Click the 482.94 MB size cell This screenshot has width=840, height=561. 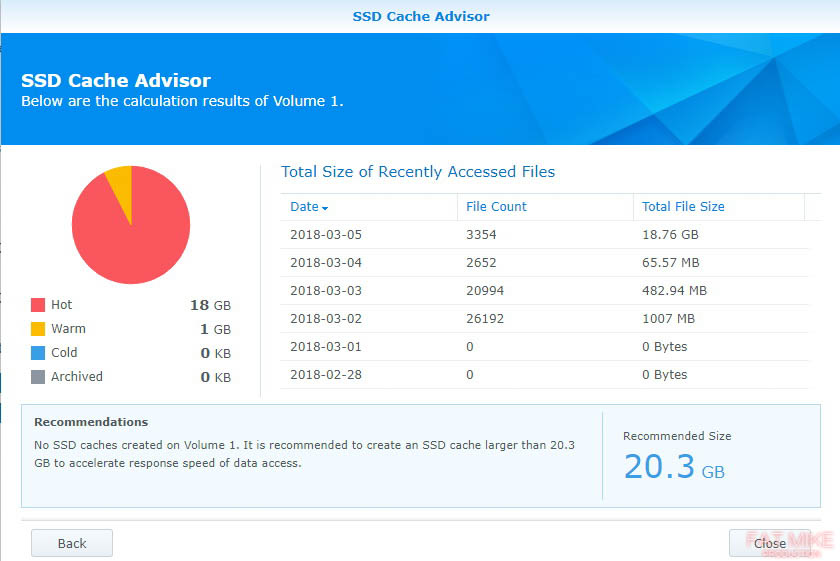click(674, 290)
